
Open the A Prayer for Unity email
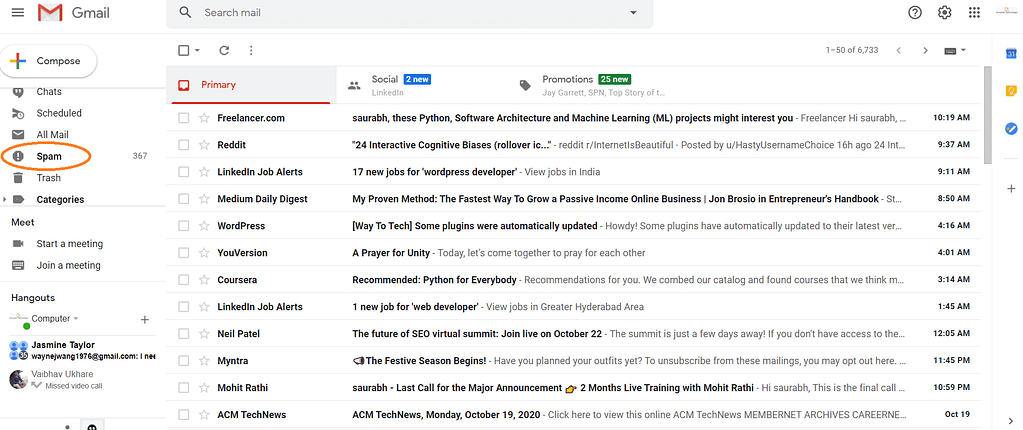pos(575,253)
